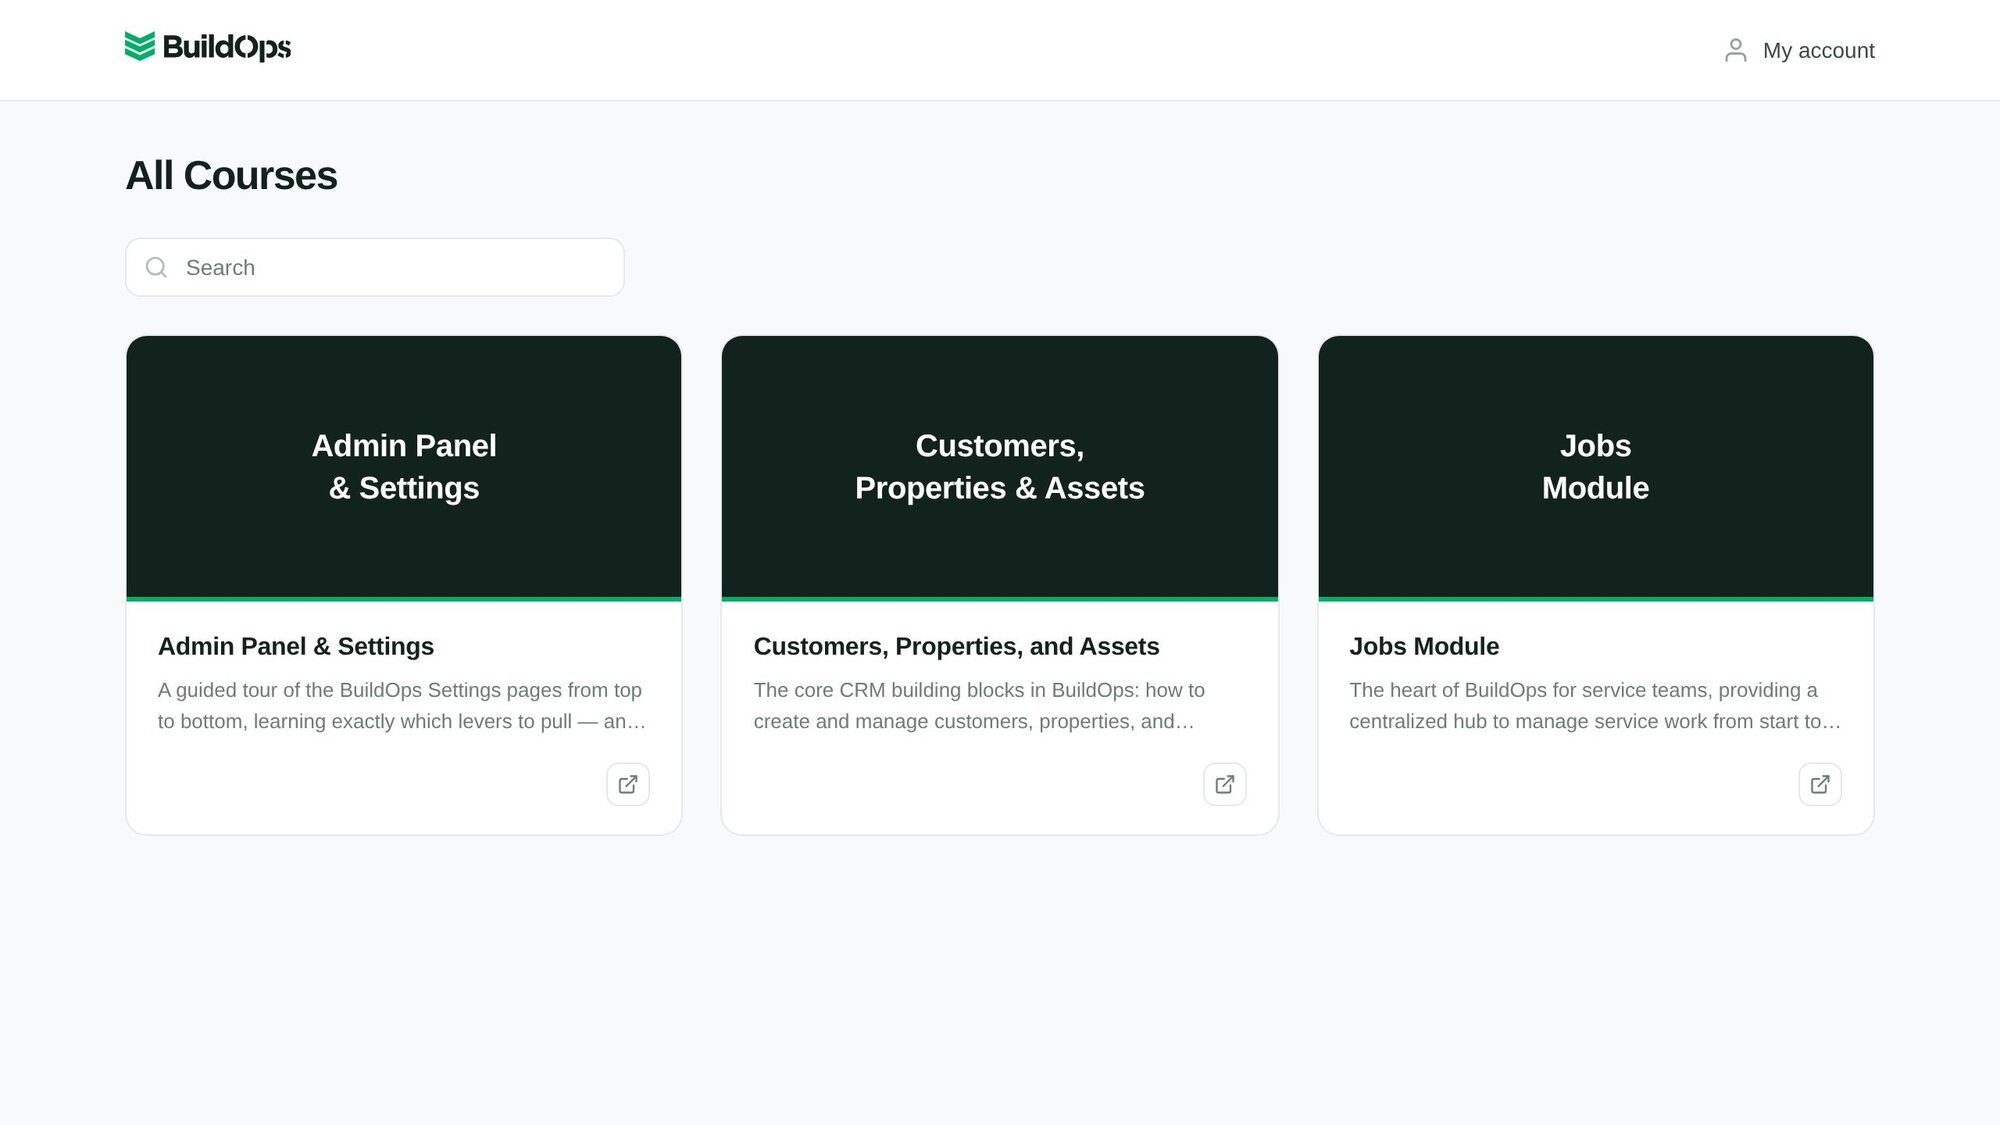Open Customers, Properties, and Assets external link icon
This screenshot has width=2000, height=1125.
pyautogui.click(x=1224, y=784)
